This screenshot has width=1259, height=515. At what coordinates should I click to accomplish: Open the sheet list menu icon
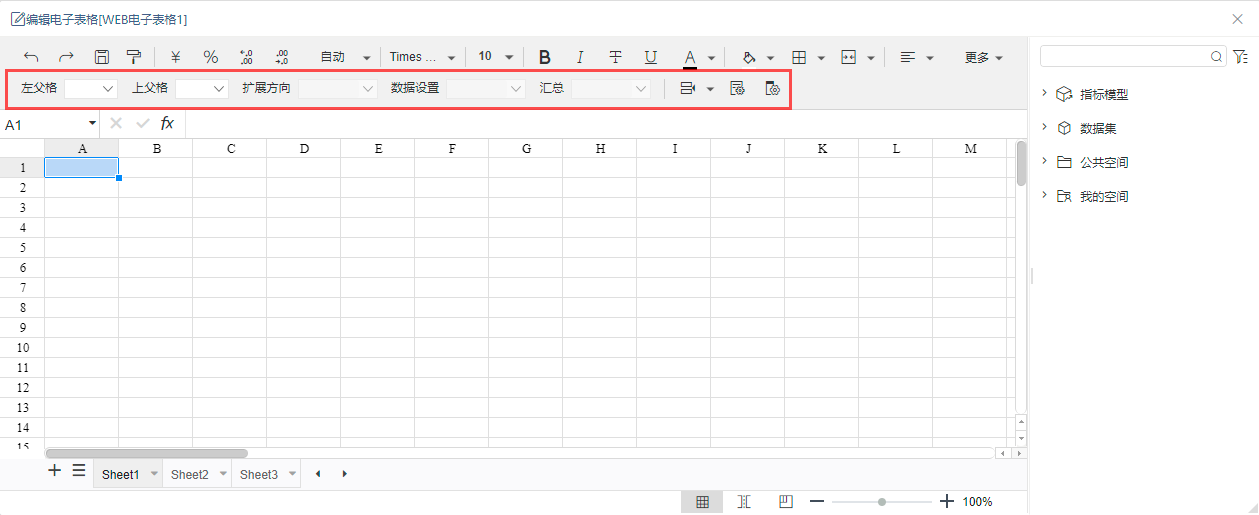78,471
